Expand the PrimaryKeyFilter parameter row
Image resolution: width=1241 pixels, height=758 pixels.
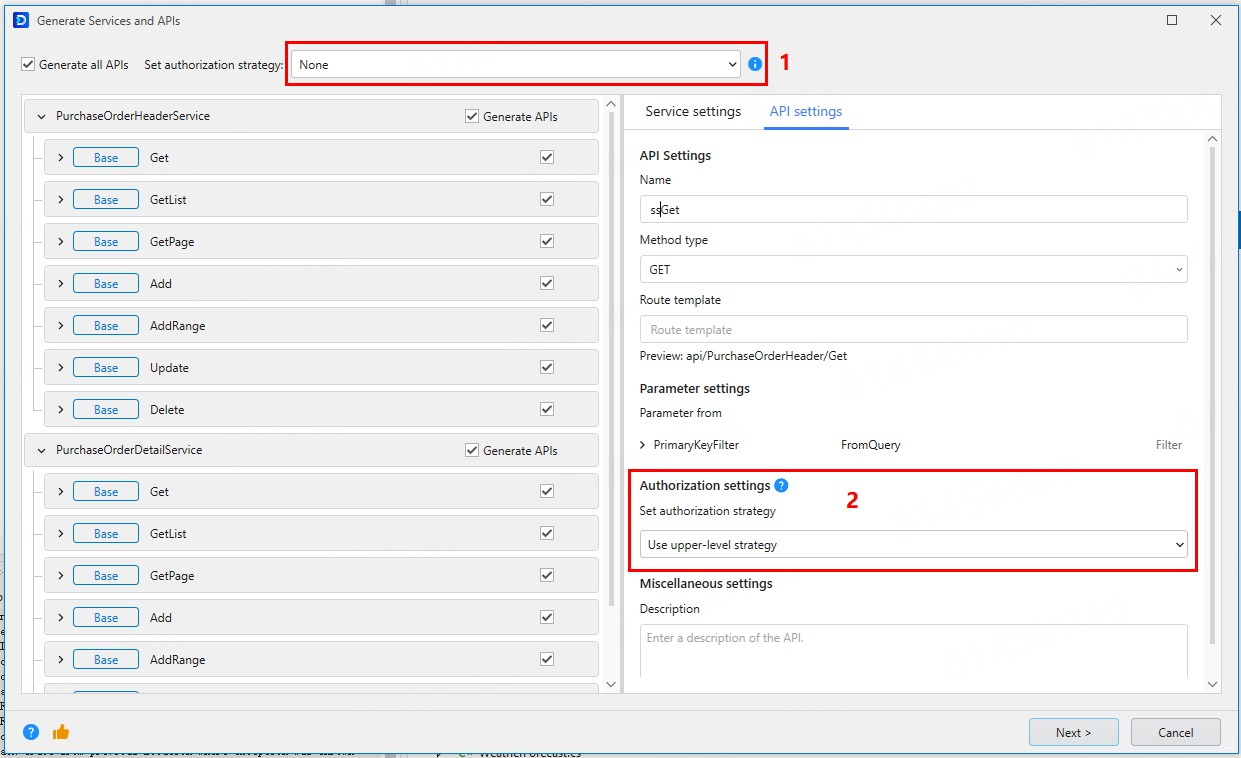[643, 445]
